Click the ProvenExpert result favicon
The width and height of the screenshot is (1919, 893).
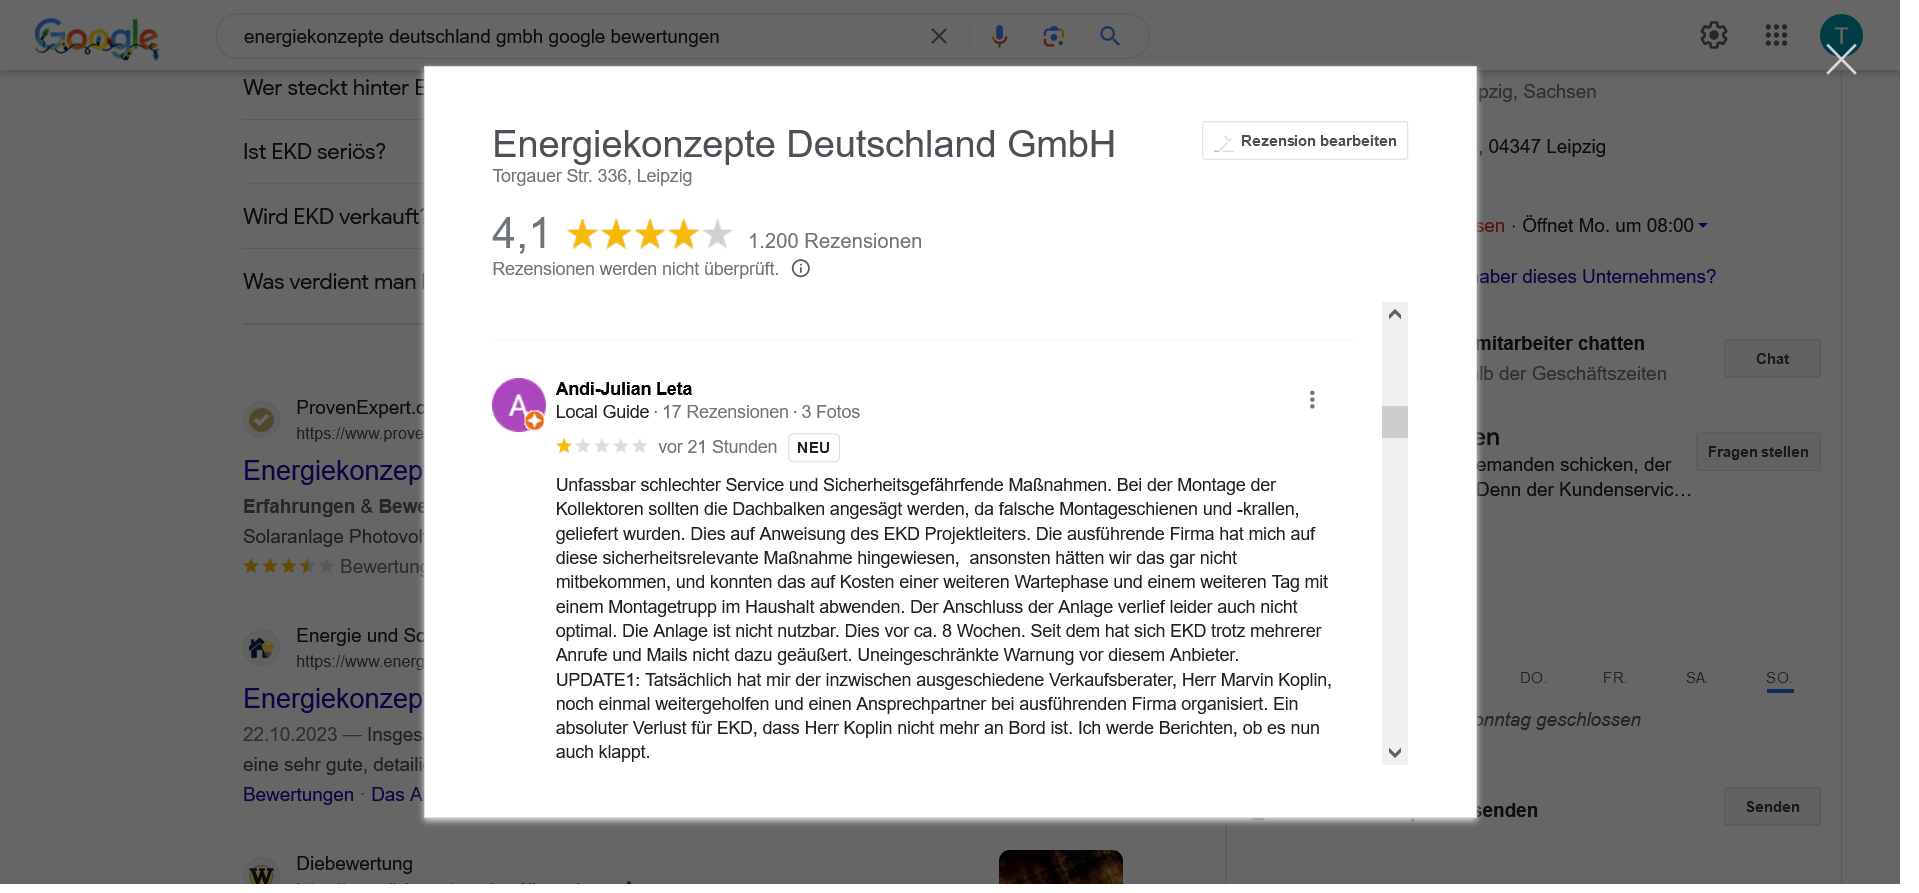pyautogui.click(x=261, y=420)
